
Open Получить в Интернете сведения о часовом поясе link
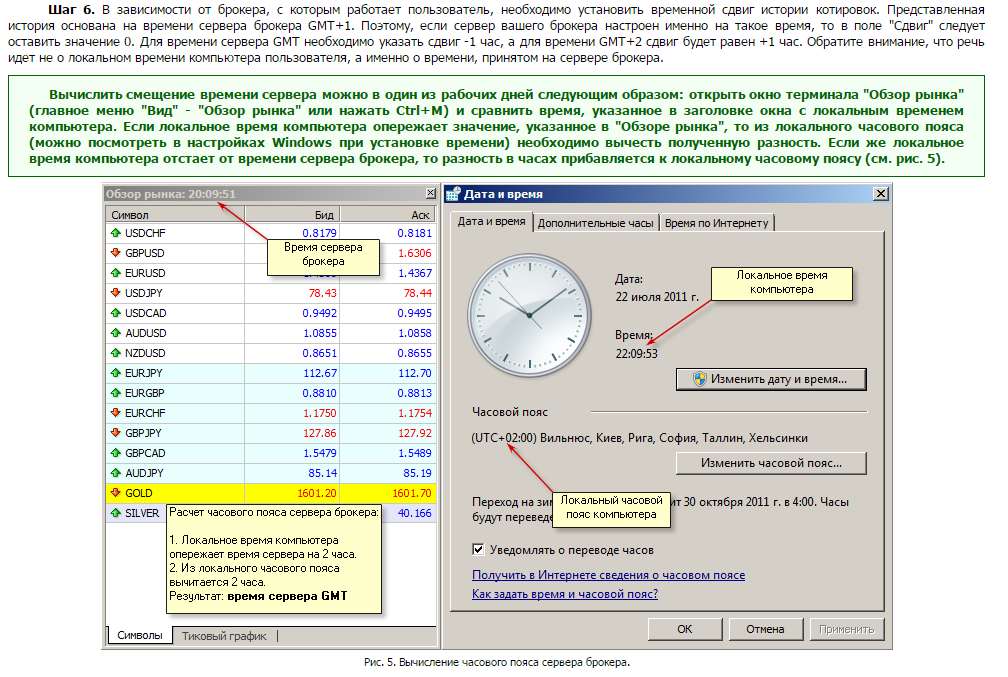[x=608, y=575]
